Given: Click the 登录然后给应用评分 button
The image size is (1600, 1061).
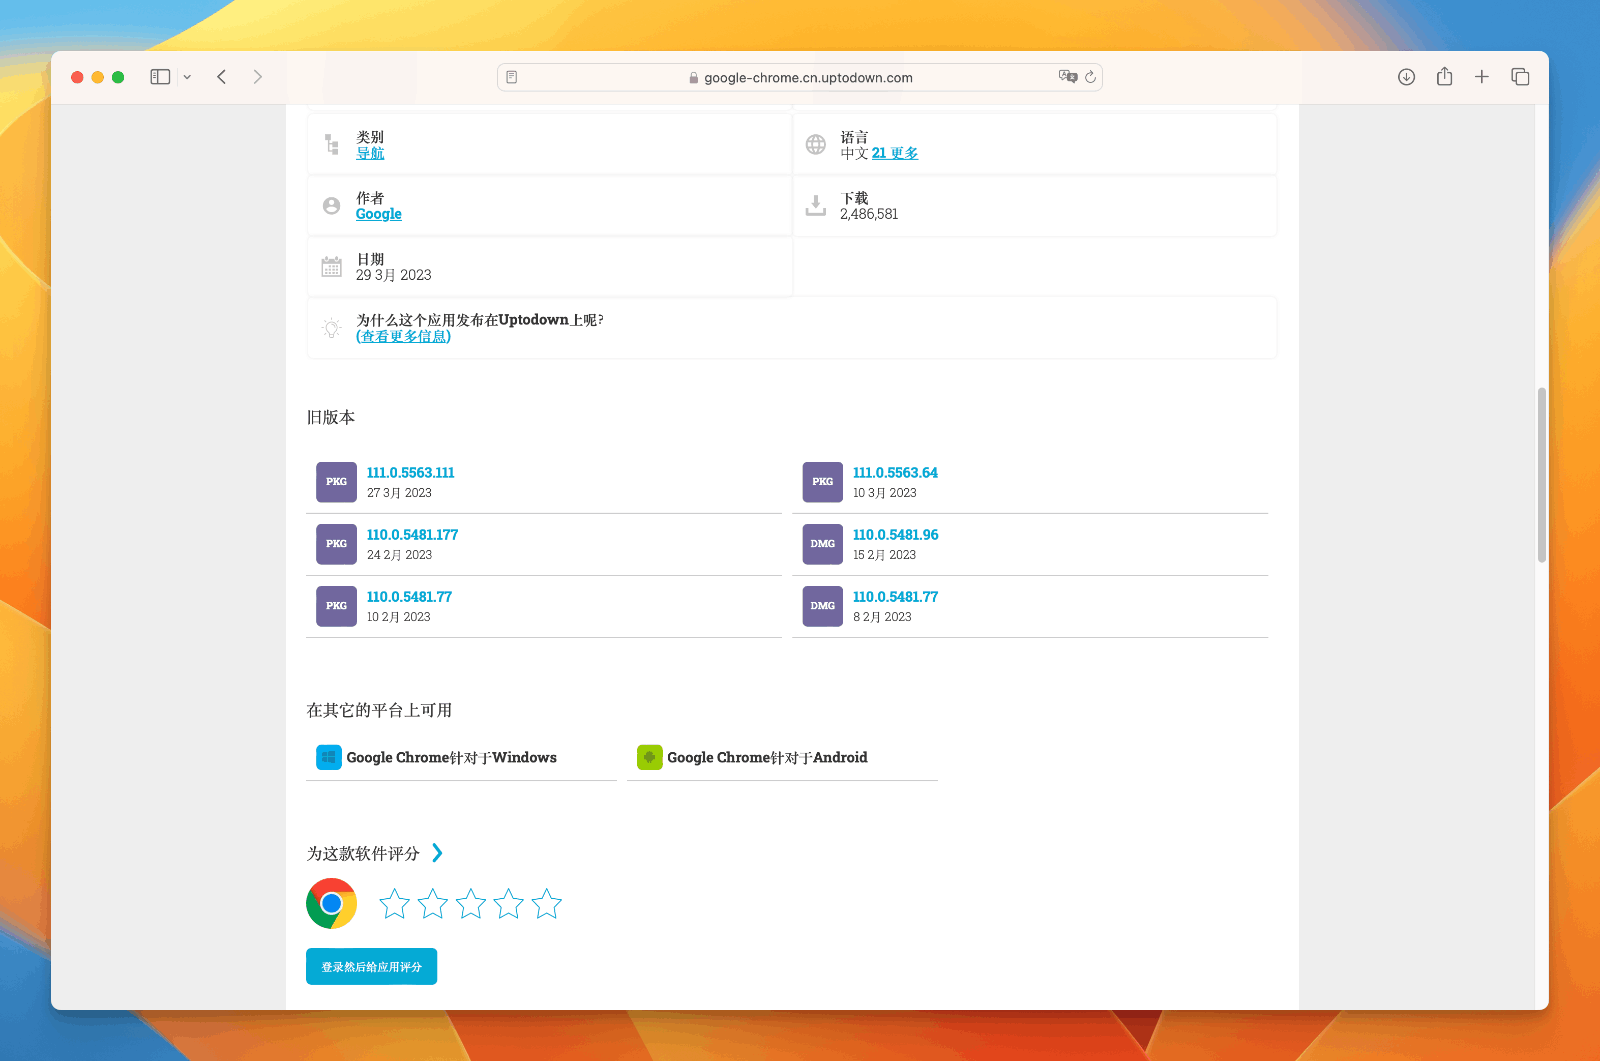Looking at the screenshot, I should 372,967.
